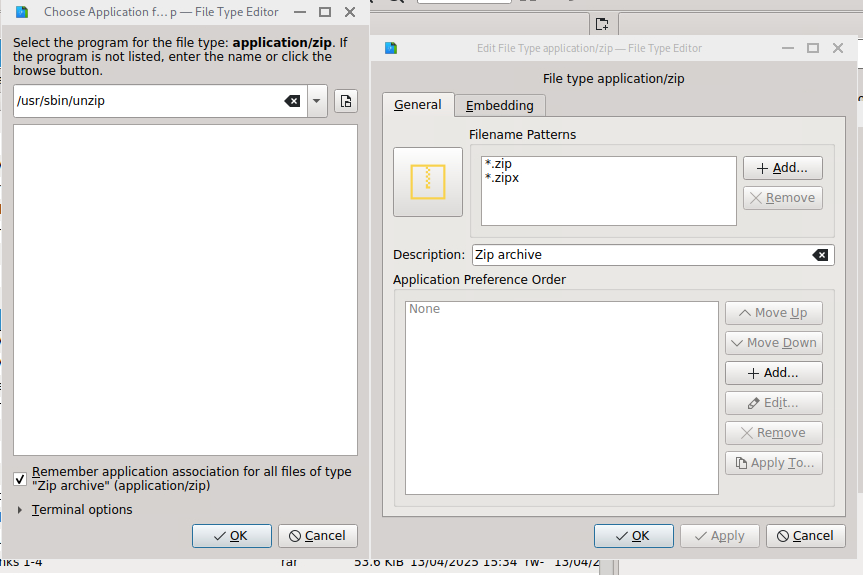
Task: Remove the selected filename pattern
Action: click(x=783, y=198)
